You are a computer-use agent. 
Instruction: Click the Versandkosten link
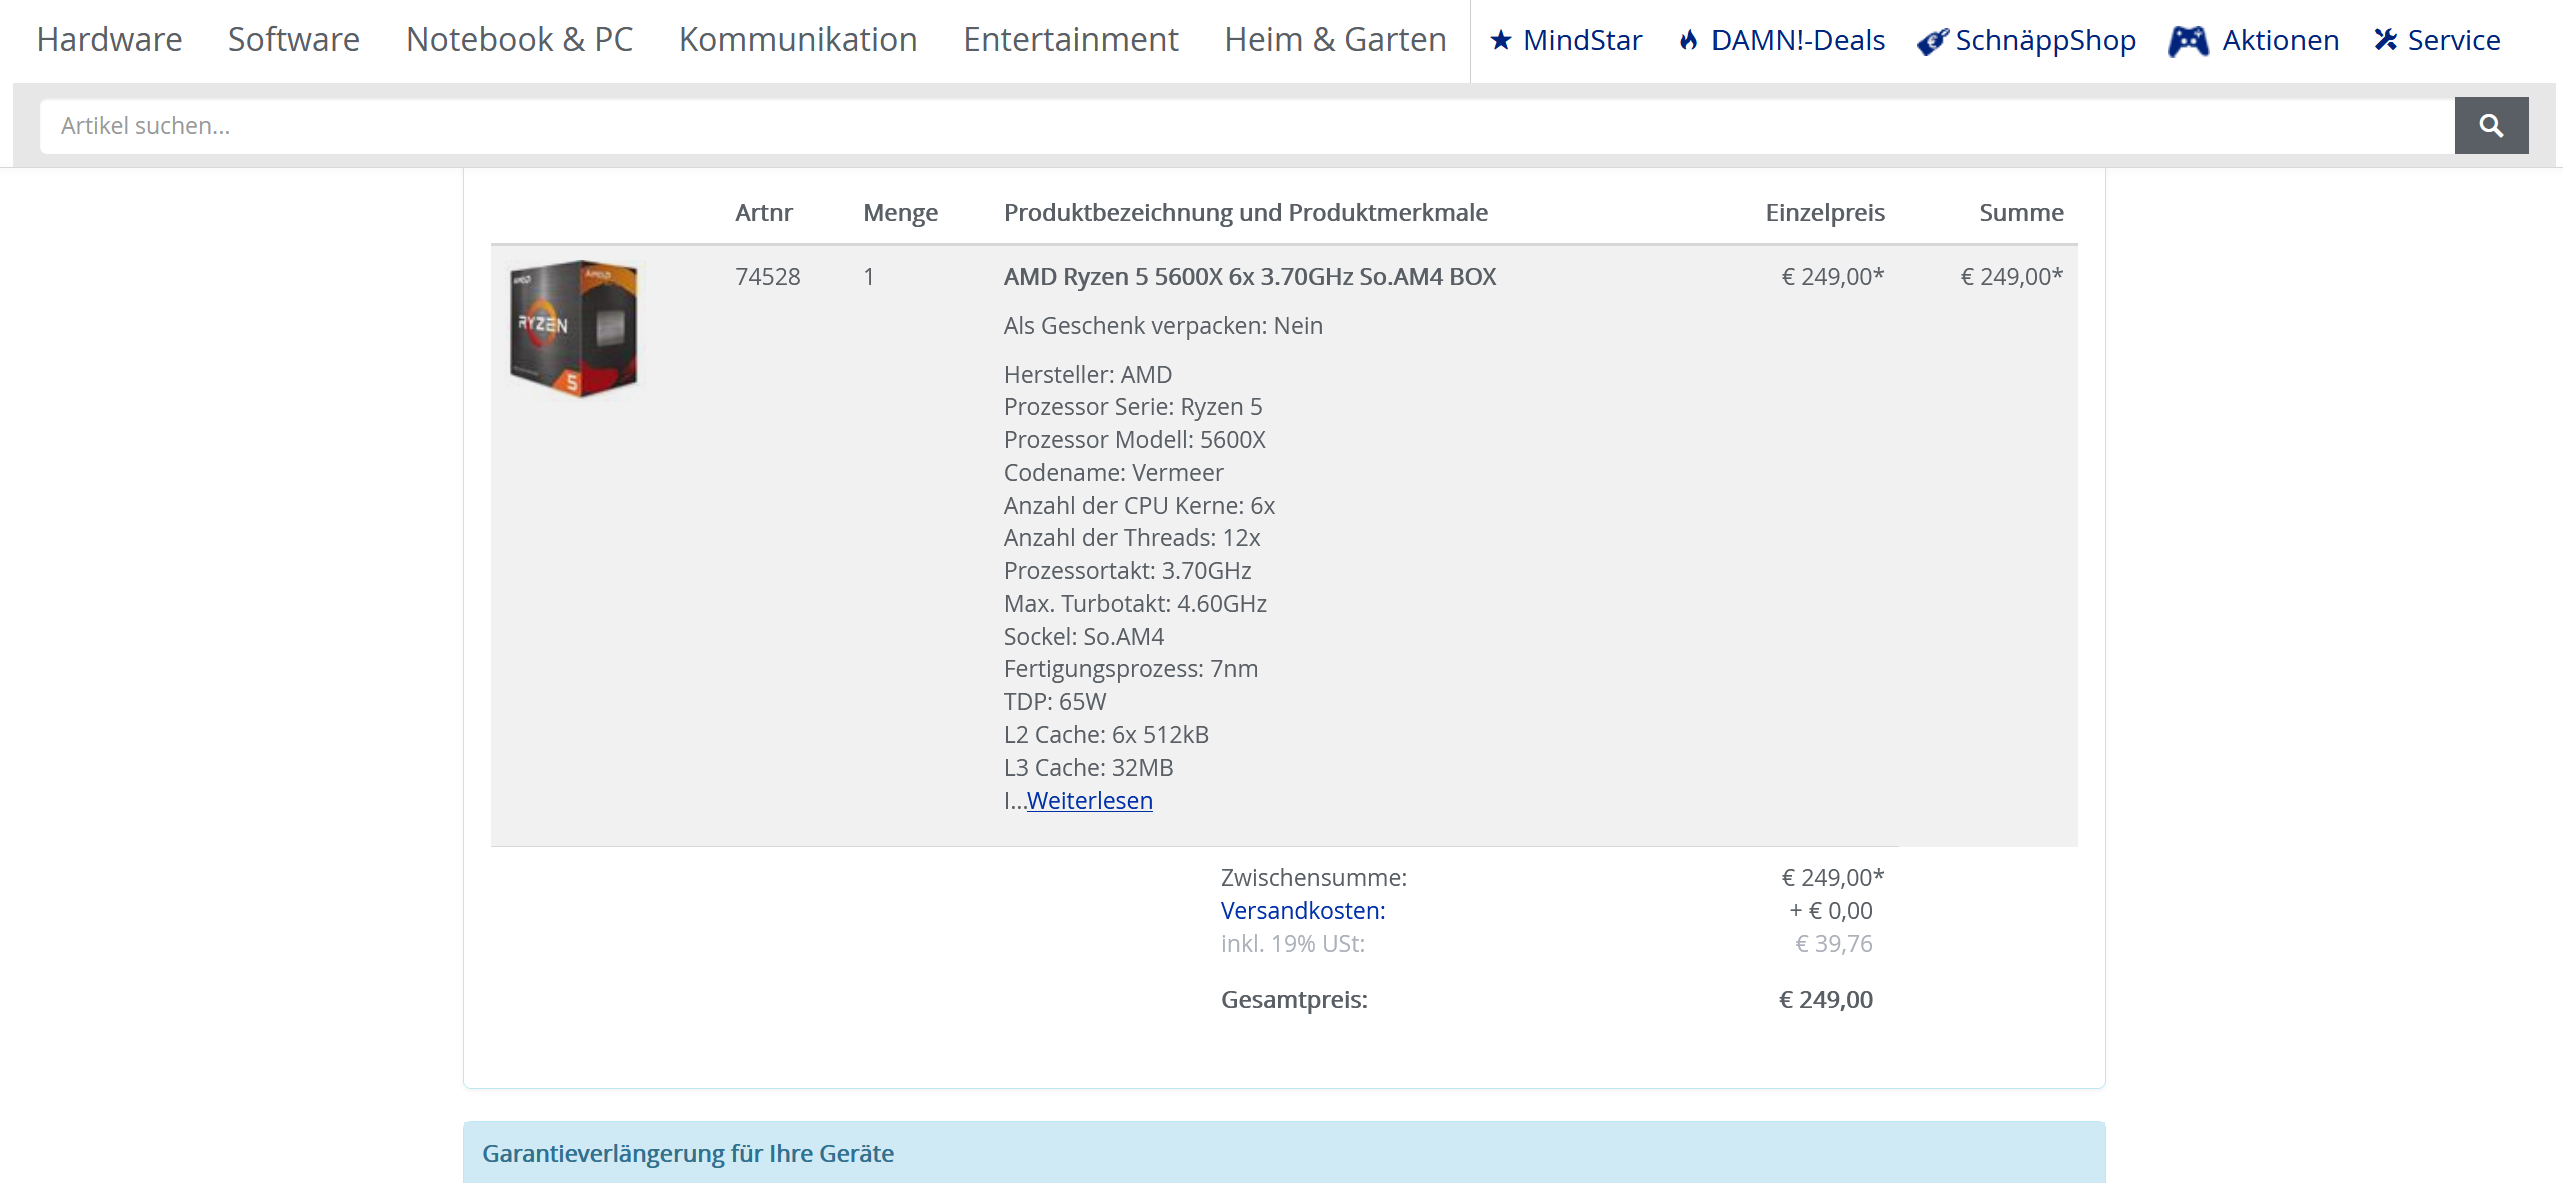point(1302,911)
